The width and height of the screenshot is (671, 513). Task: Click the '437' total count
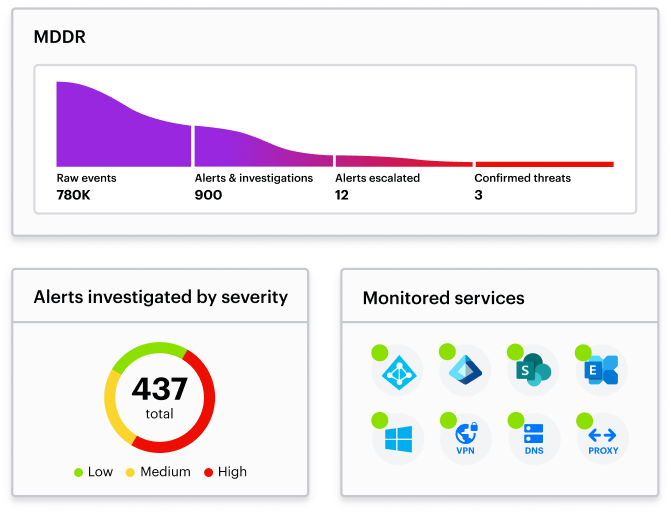click(x=159, y=388)
